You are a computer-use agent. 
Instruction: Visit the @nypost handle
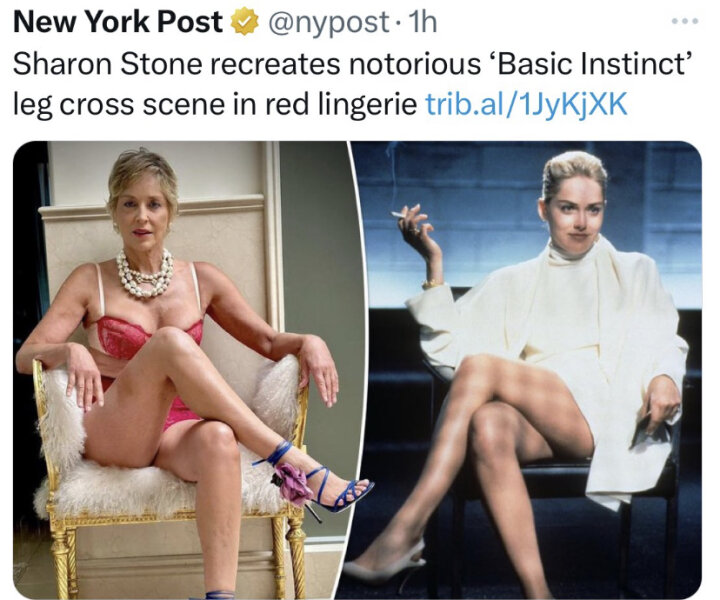point(329,23)
